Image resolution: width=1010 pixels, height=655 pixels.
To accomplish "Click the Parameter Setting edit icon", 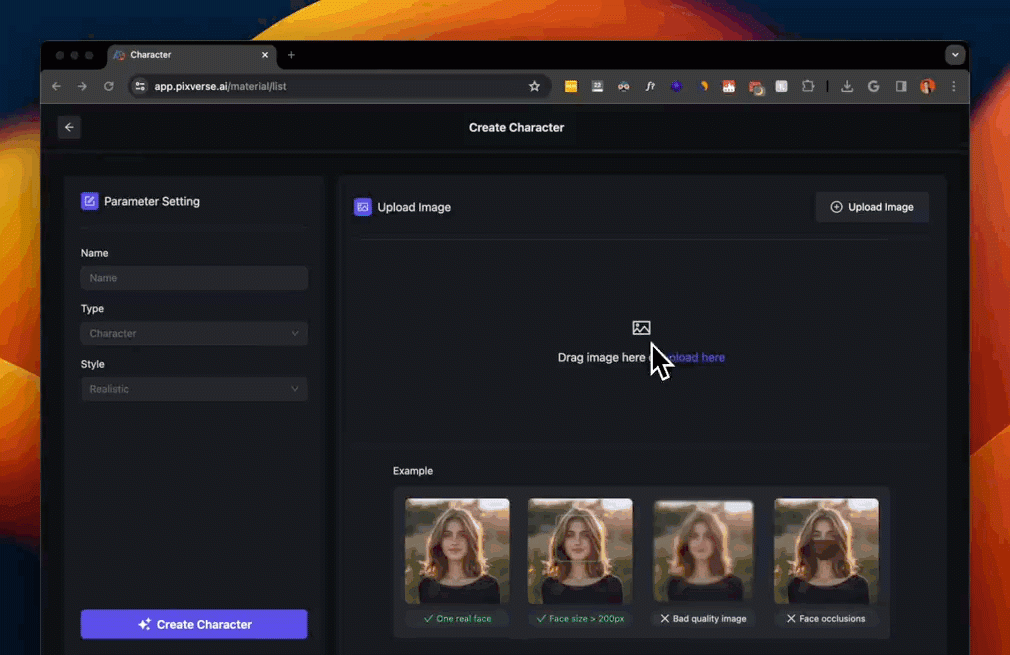I will point(90,201).
